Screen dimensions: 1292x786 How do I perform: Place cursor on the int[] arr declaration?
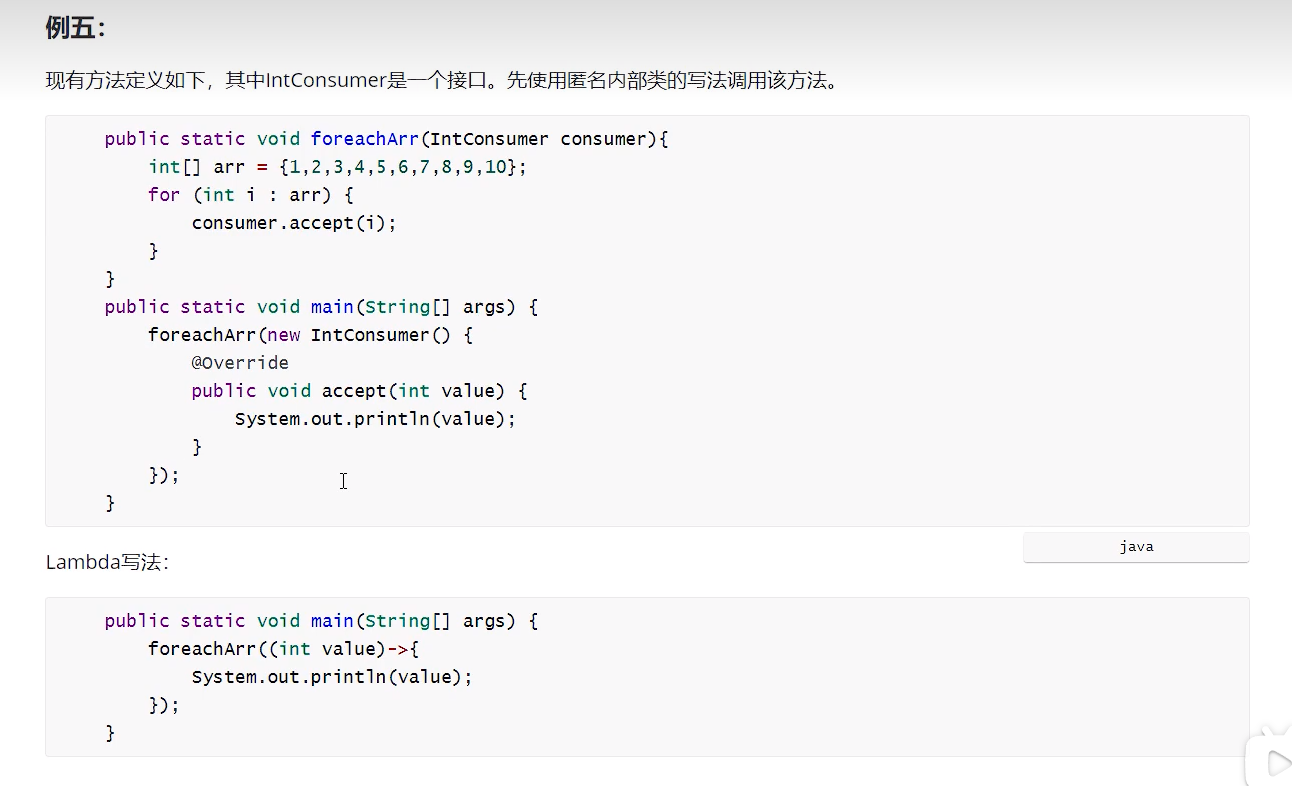195,167
